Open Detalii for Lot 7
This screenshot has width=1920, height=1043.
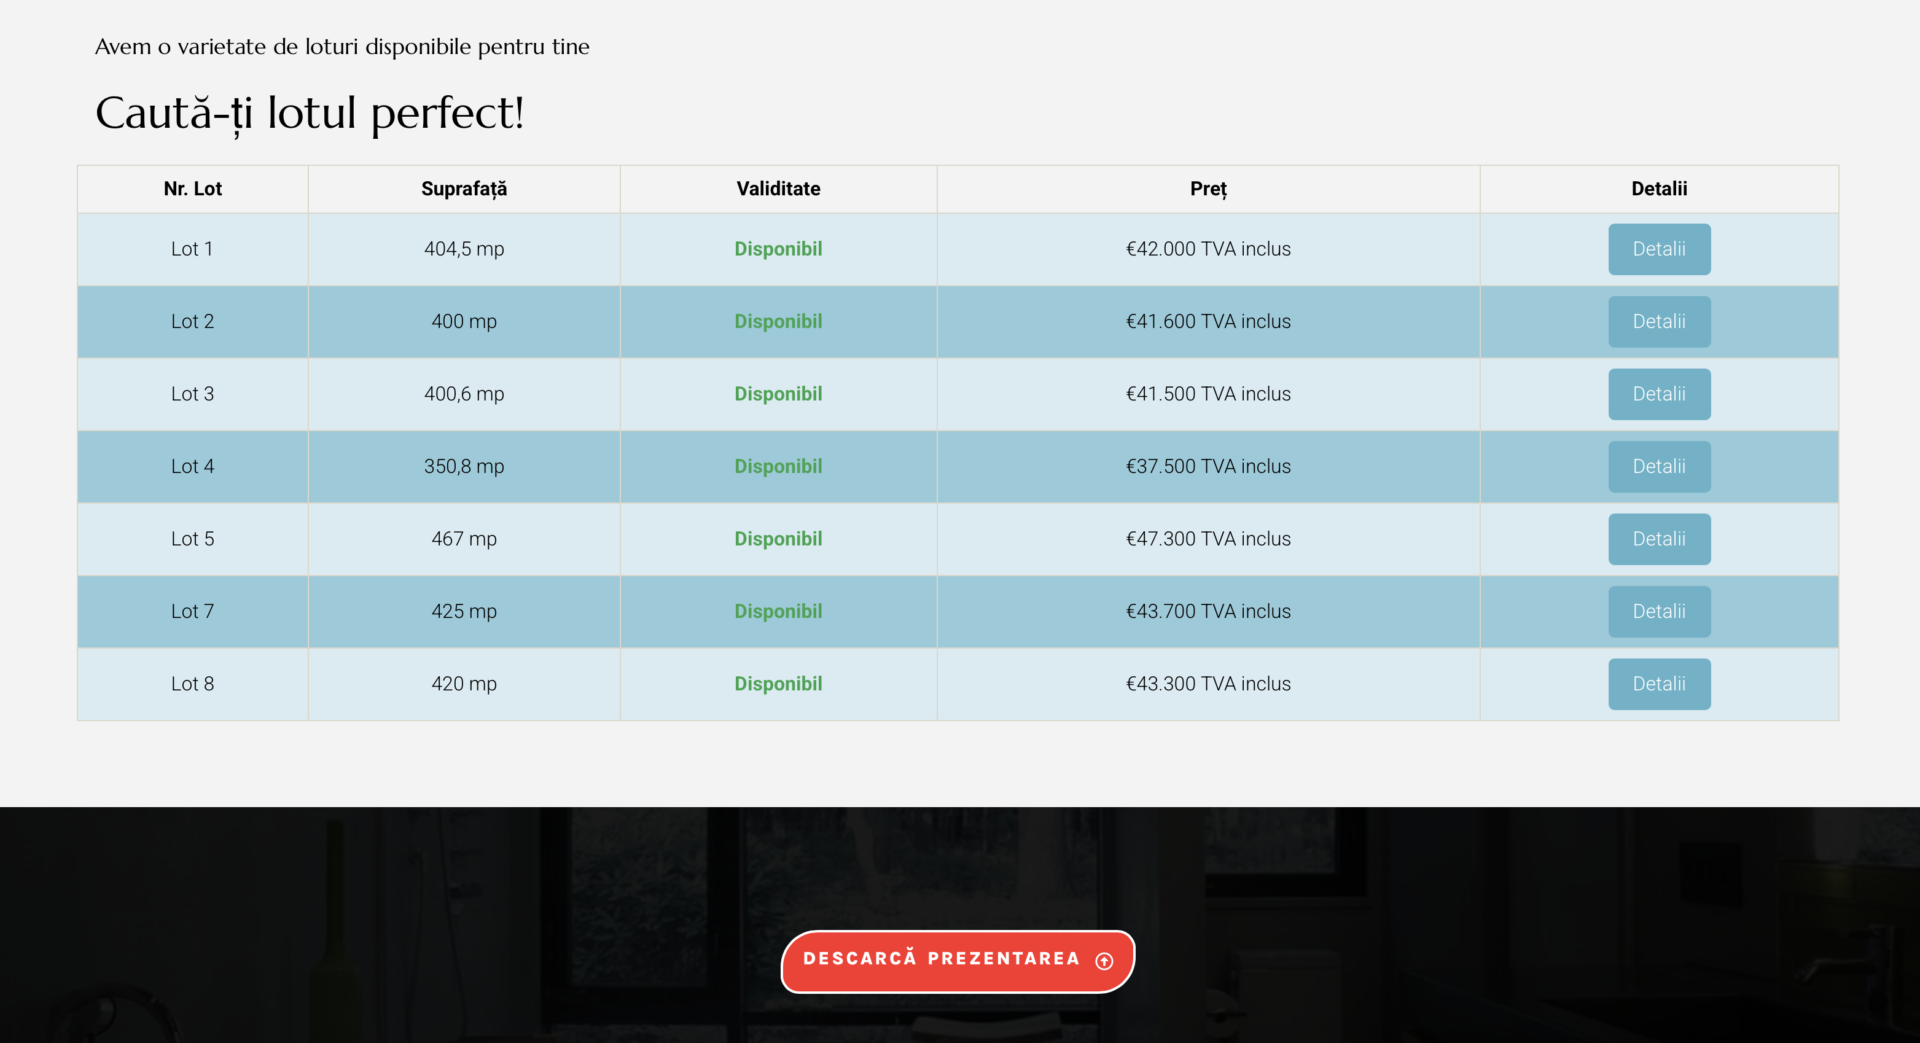coord(1658,612)
